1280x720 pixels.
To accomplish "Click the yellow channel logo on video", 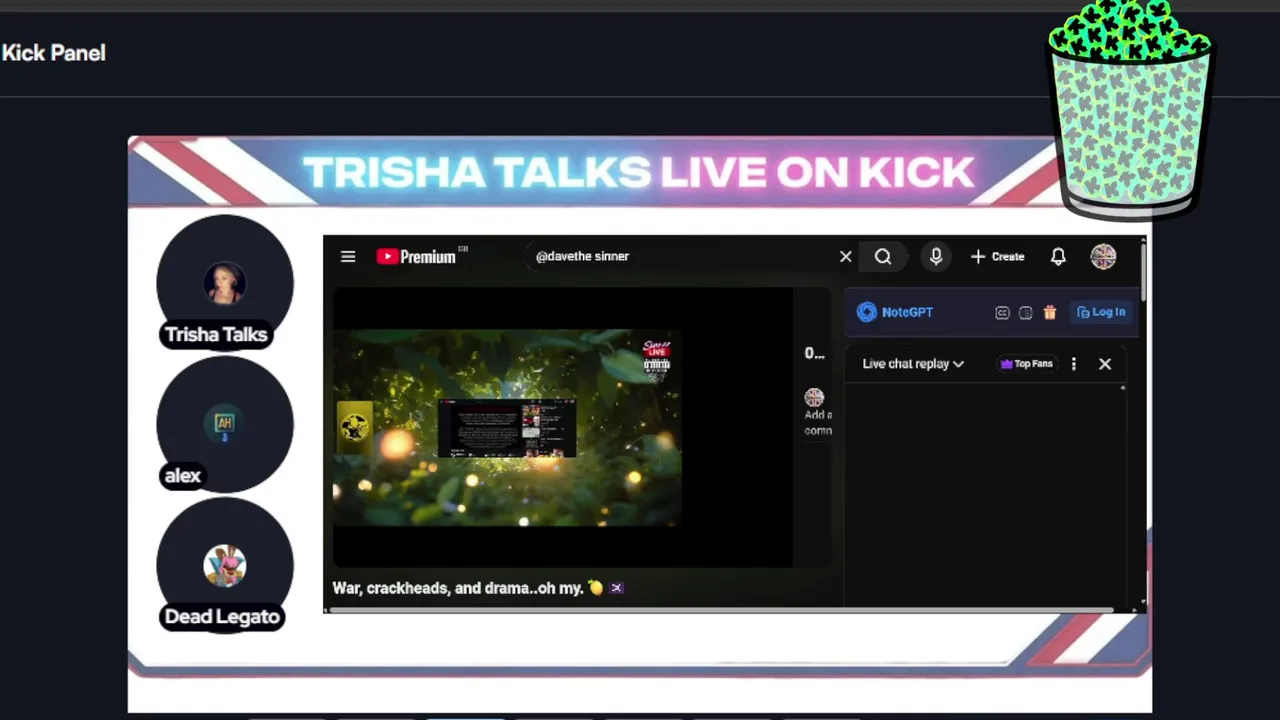I will (354, 427).
